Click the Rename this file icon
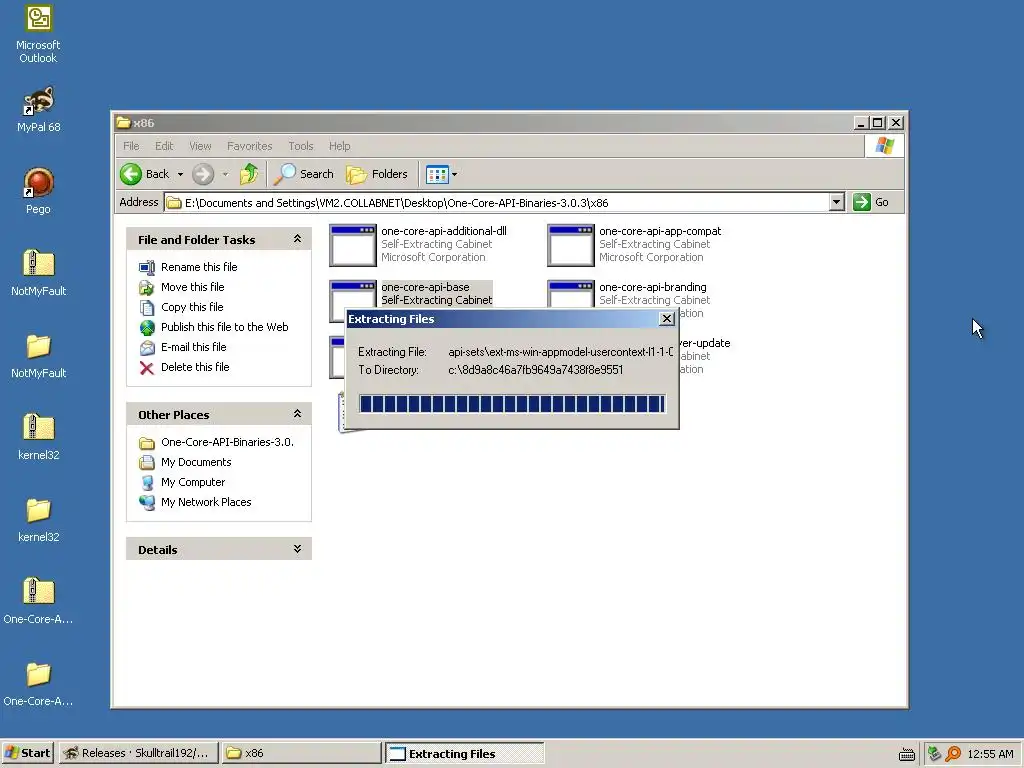The image size is (1024, 768). [147, 267]
